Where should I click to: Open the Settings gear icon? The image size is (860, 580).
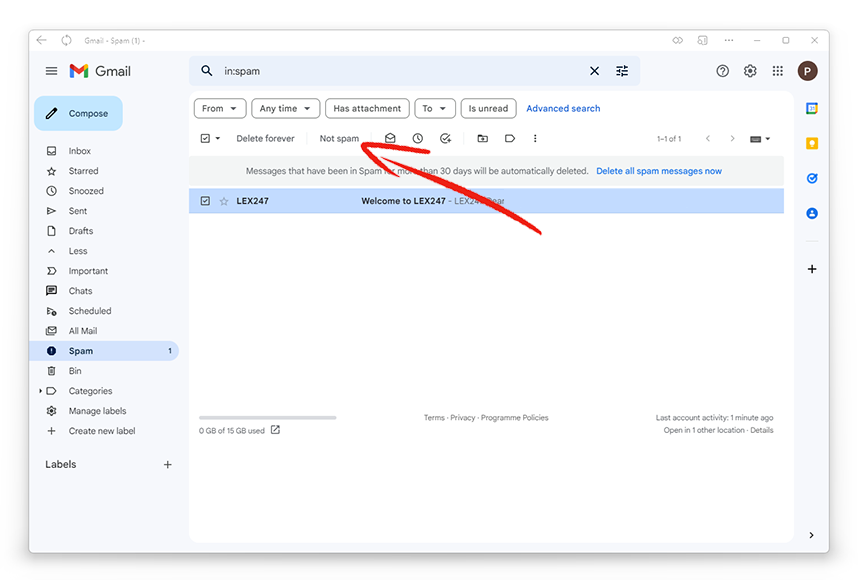tap(750, 71)
